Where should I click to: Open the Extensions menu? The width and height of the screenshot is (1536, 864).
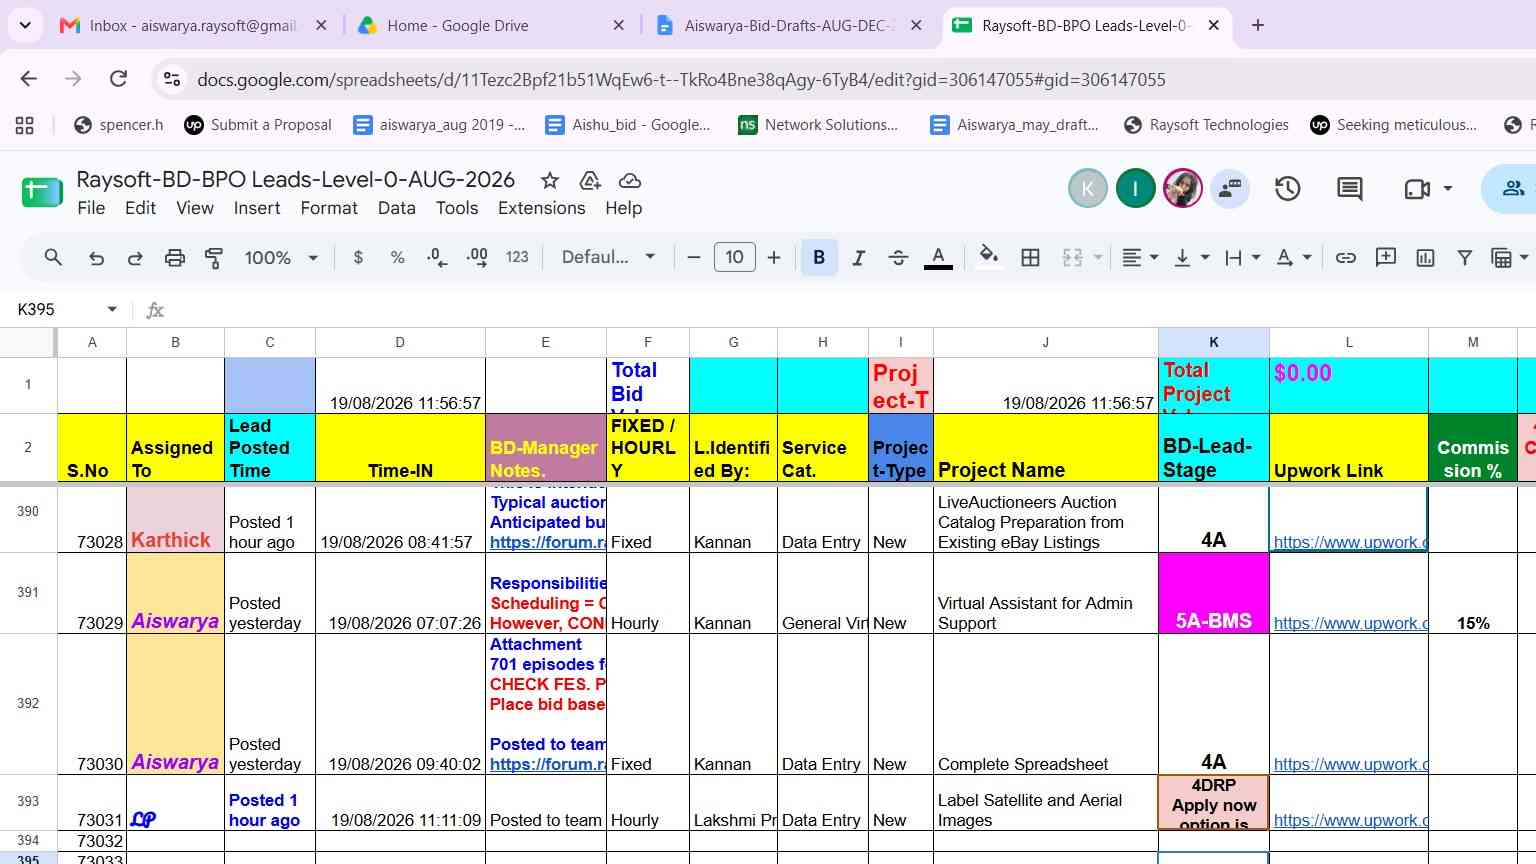pyautogui.click(x=541, y=208)
